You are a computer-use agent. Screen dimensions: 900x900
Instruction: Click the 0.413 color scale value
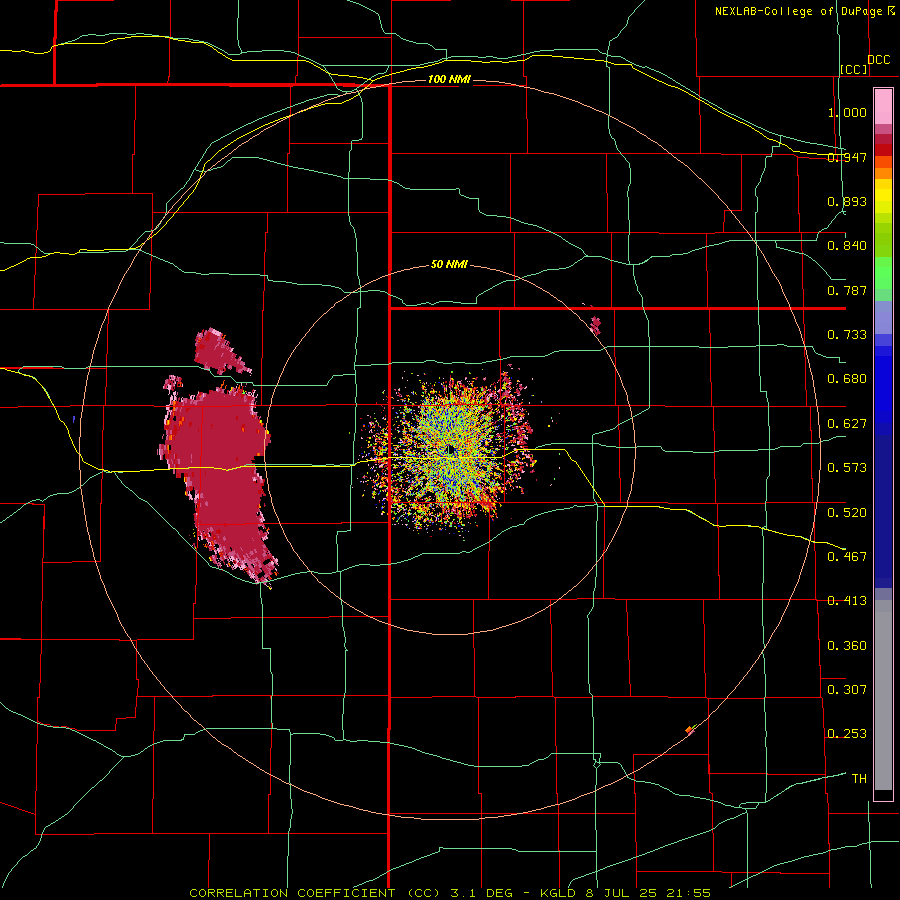[847, 601]
